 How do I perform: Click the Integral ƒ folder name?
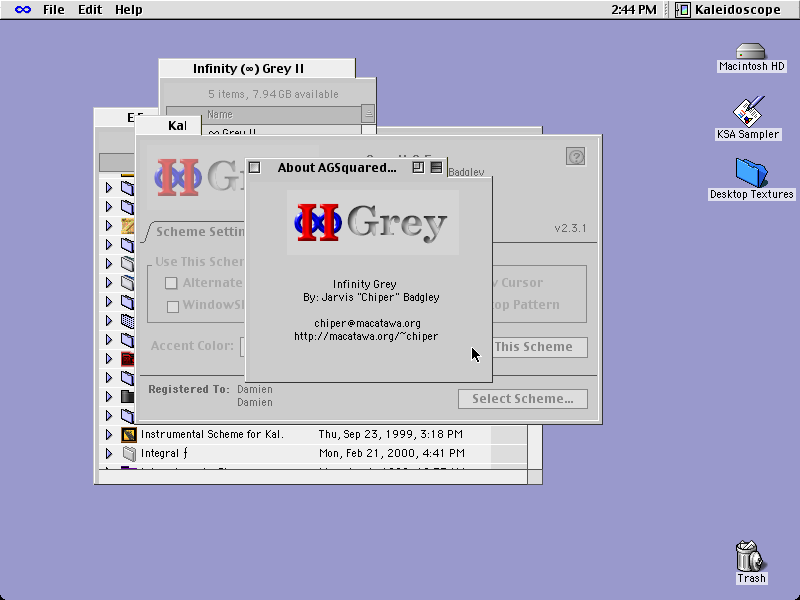click(164, 453)
